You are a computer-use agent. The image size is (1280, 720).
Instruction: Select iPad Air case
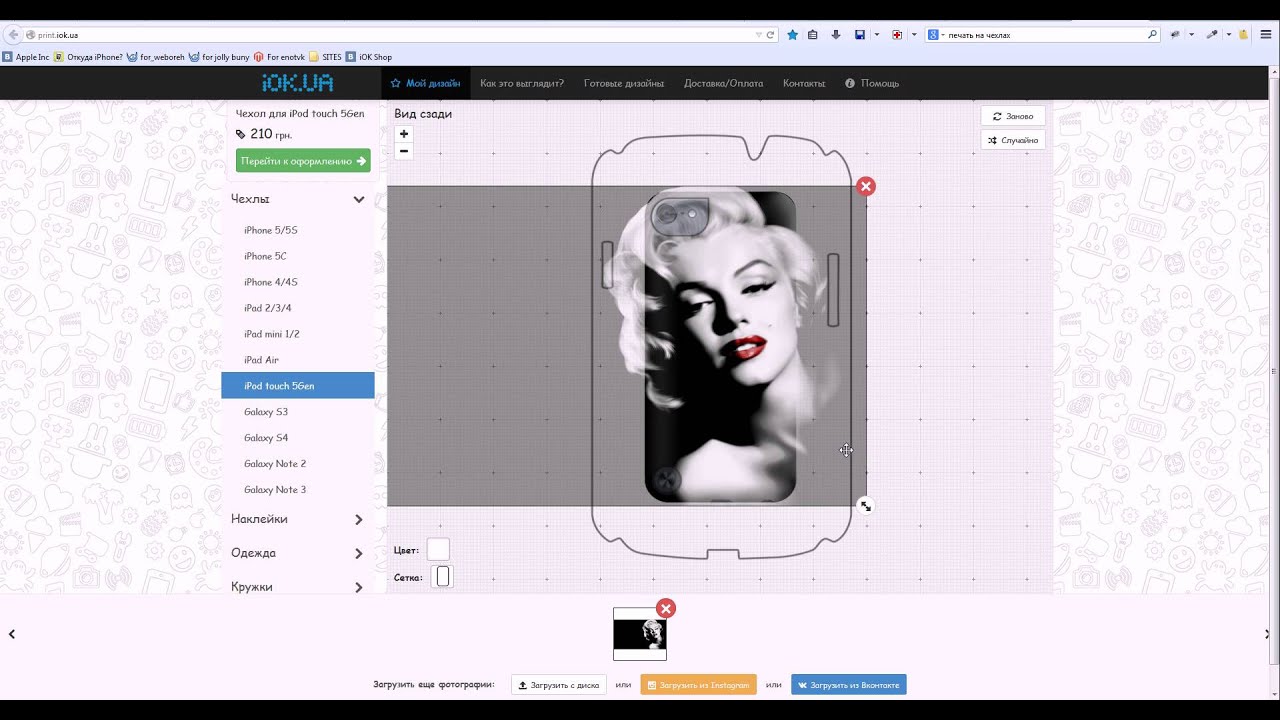coord(298,360)
